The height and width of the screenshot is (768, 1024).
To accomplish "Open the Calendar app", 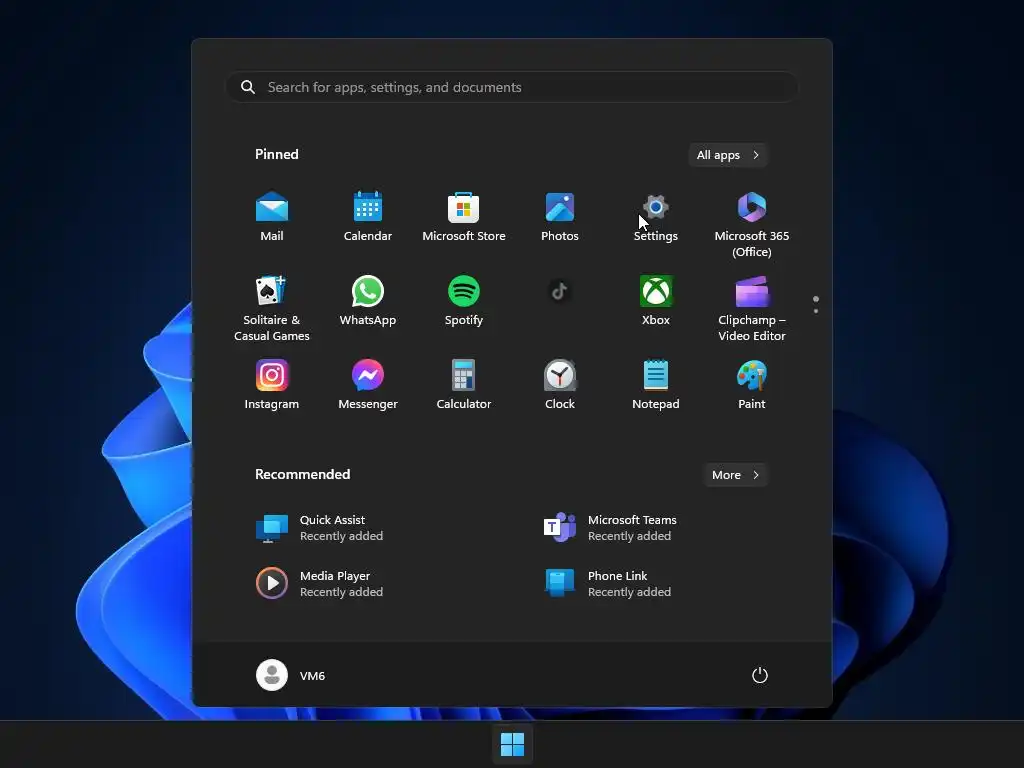I will [368, 217].
